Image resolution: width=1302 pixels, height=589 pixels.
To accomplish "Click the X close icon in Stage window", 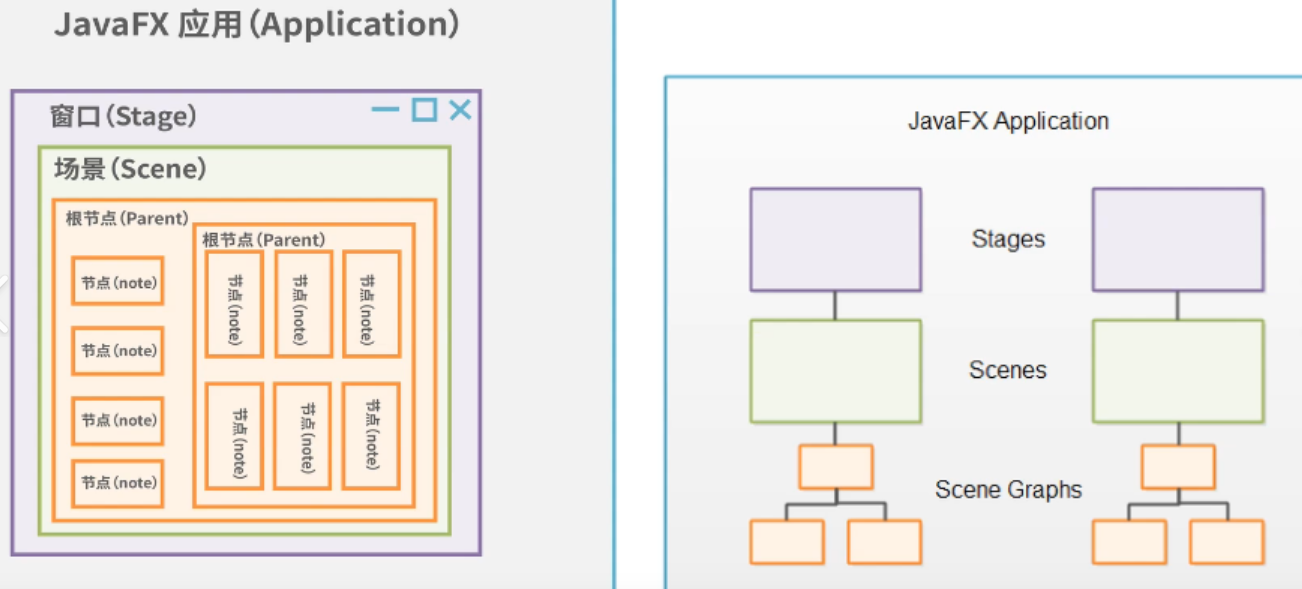I will 460,110.
